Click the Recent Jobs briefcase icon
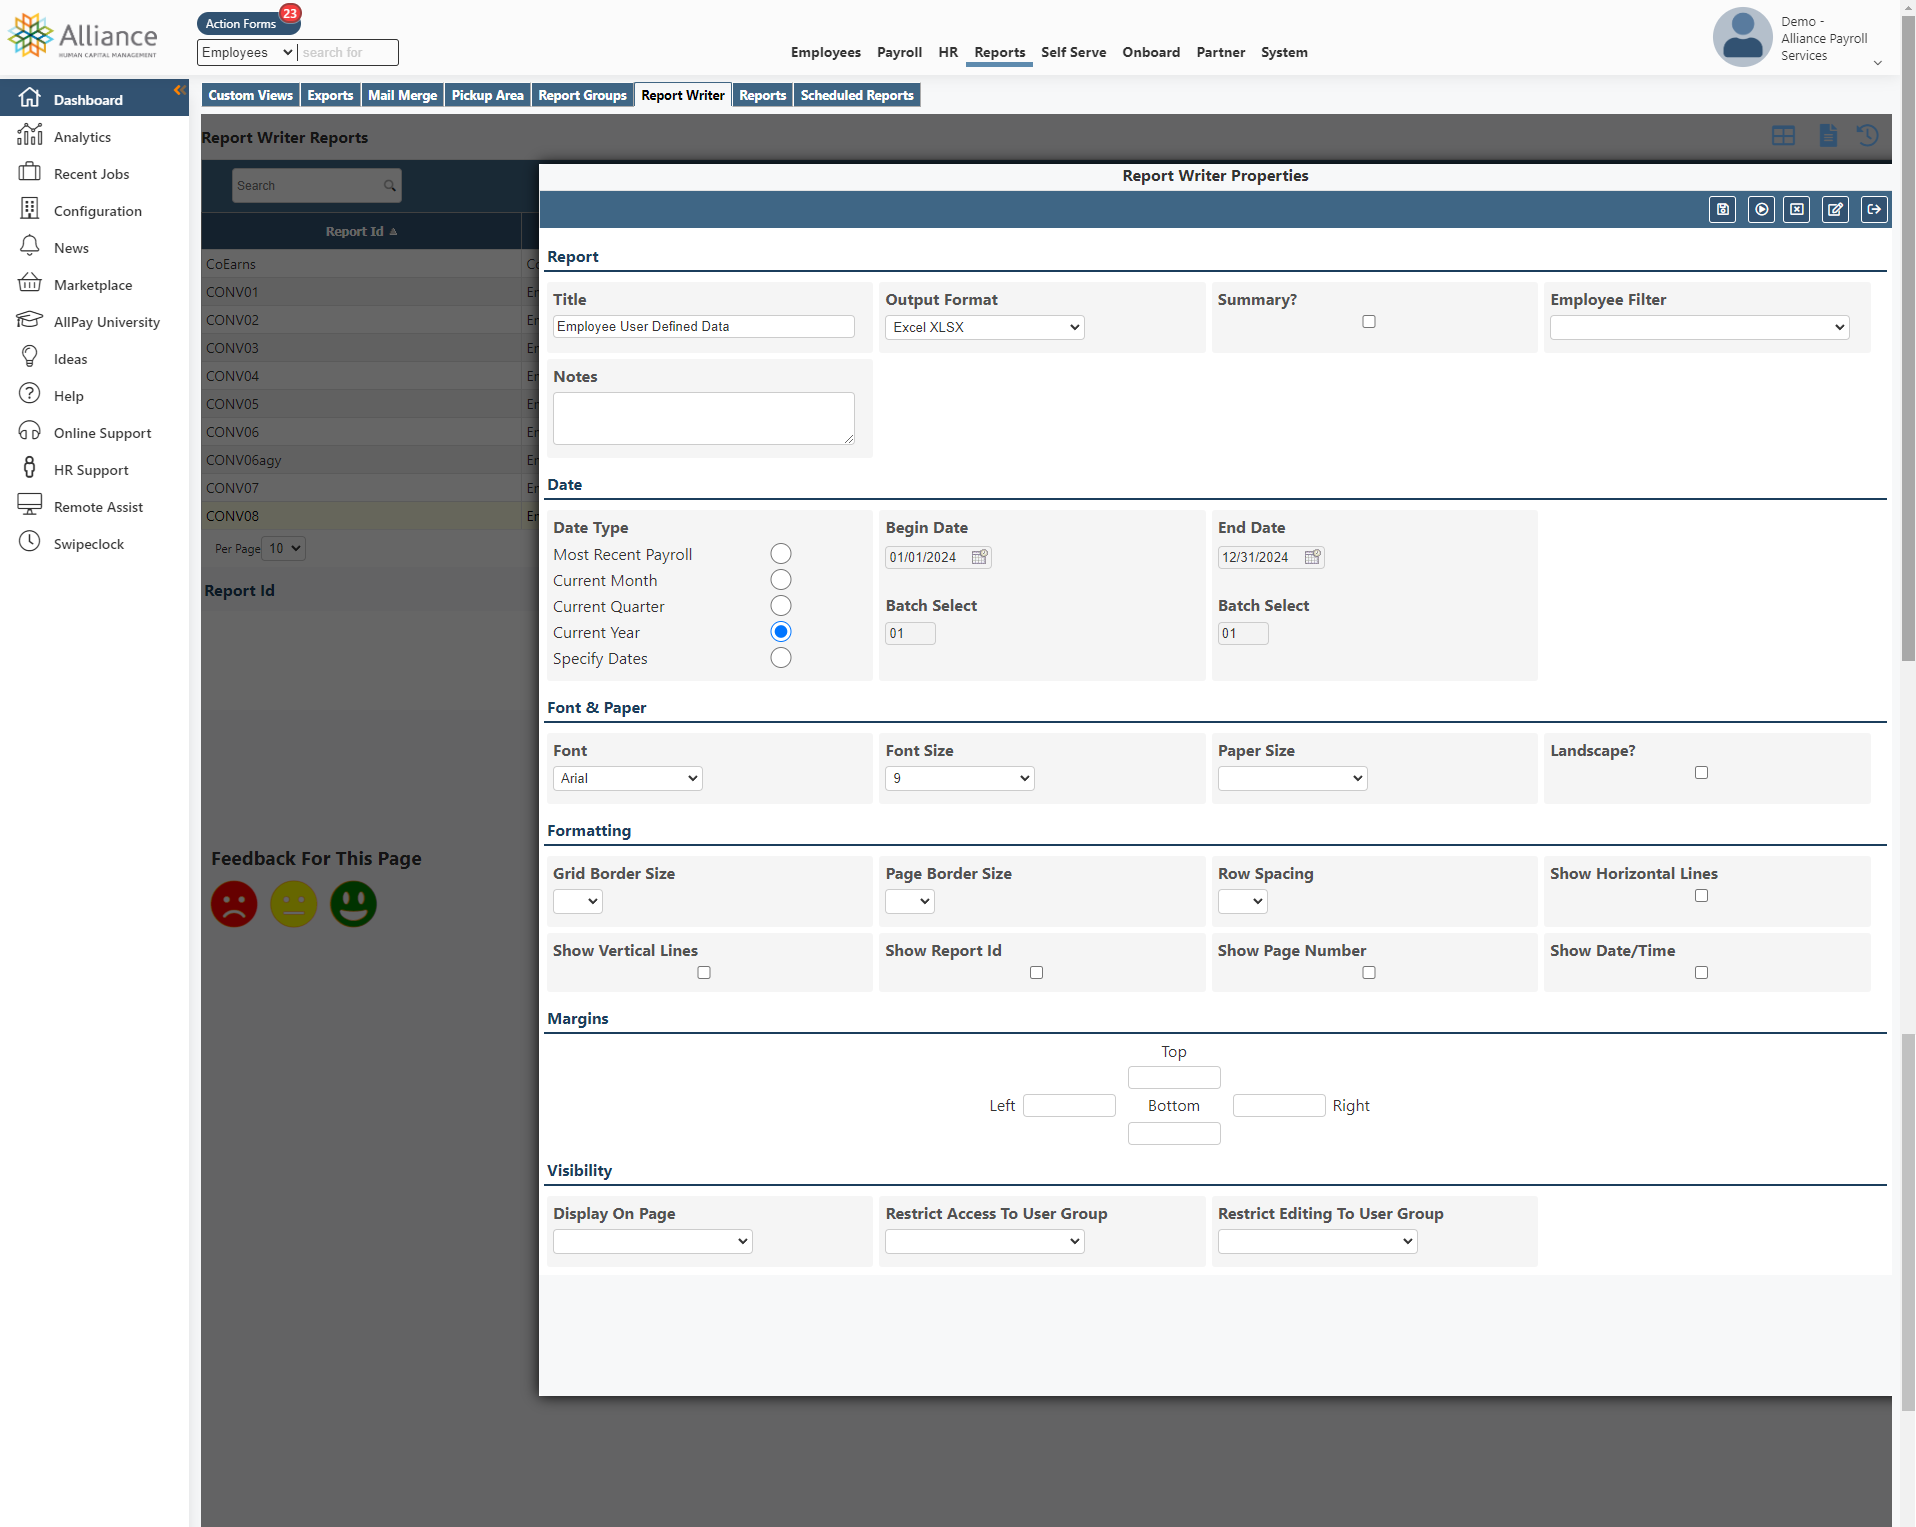1916x1527 pixels. coord(30,172)
